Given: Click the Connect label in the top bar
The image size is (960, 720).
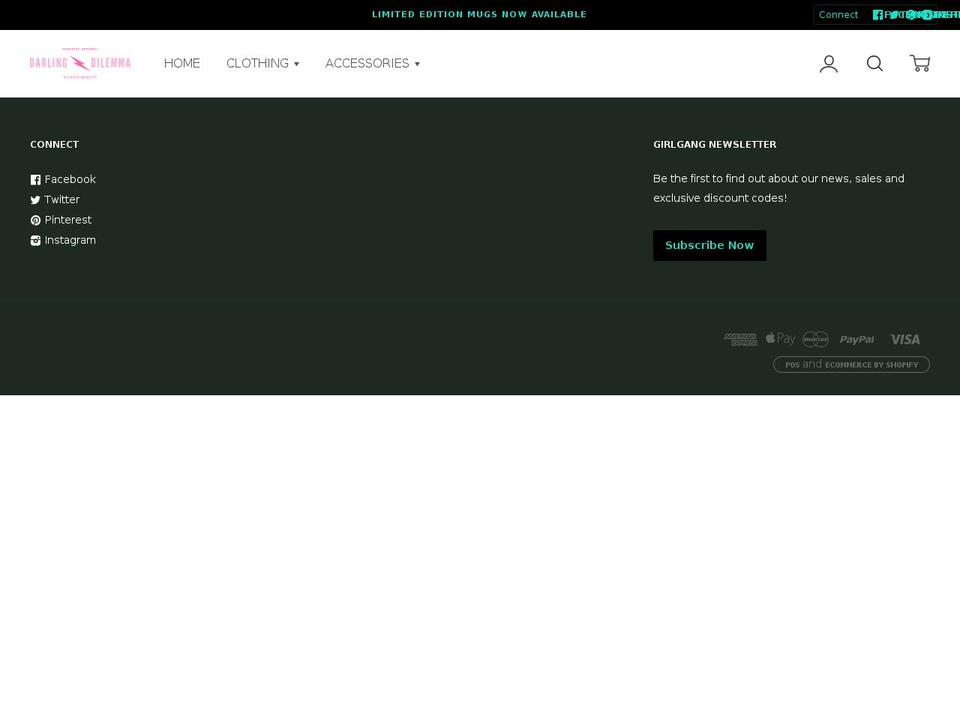Looking at the screenshot, I should 838,15.
